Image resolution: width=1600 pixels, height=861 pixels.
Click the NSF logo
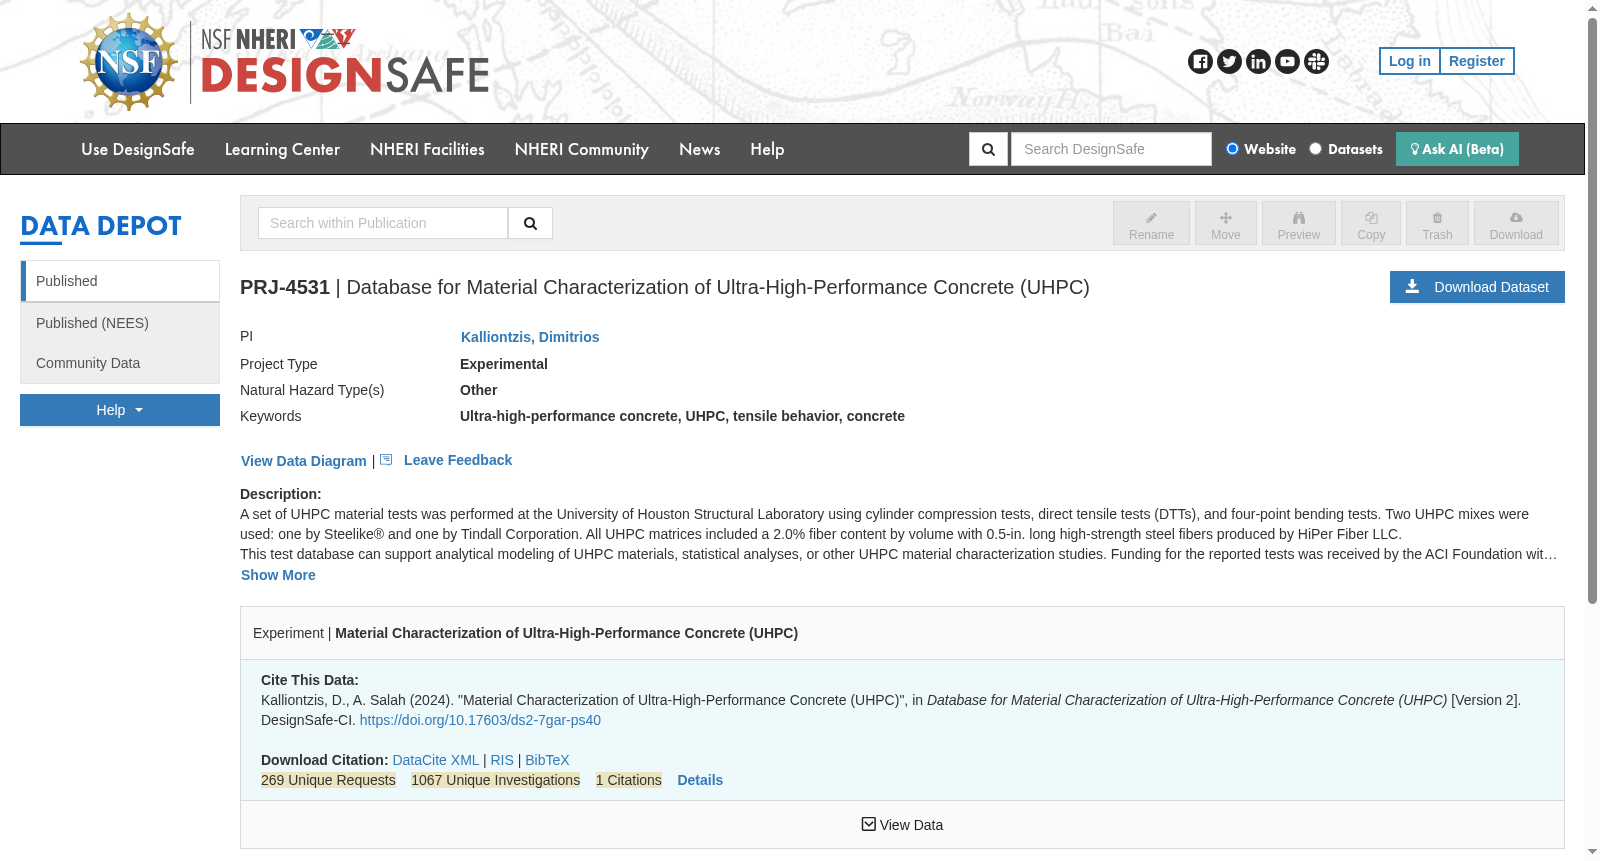coord(129,62)
